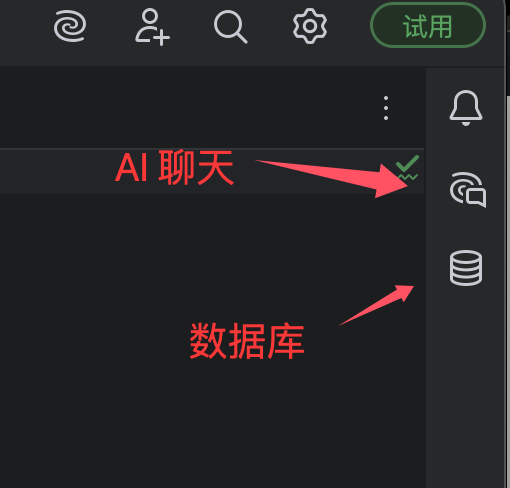Viewport: 510px width, 488px height.
Task: Open the Database tool window icon
Action: 466,268
